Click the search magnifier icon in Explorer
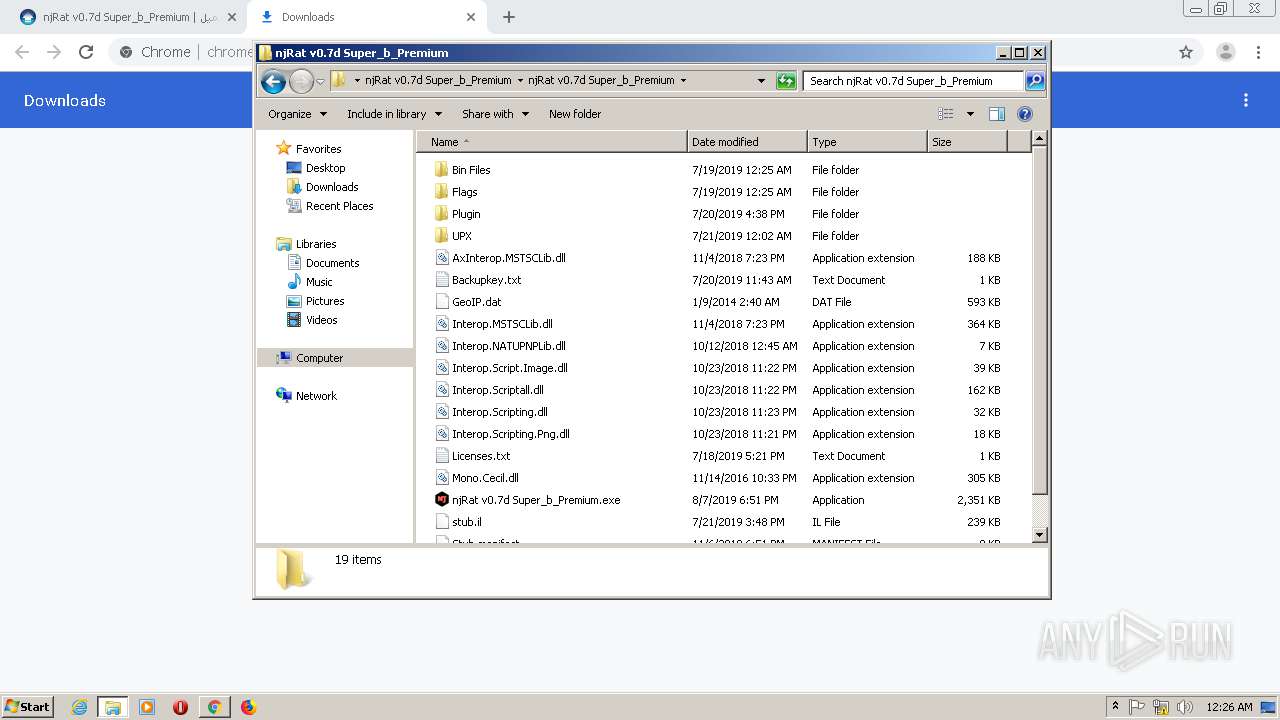This screenshot has width=1280, height=720. pyautogui.click(x=1035, y=81)
